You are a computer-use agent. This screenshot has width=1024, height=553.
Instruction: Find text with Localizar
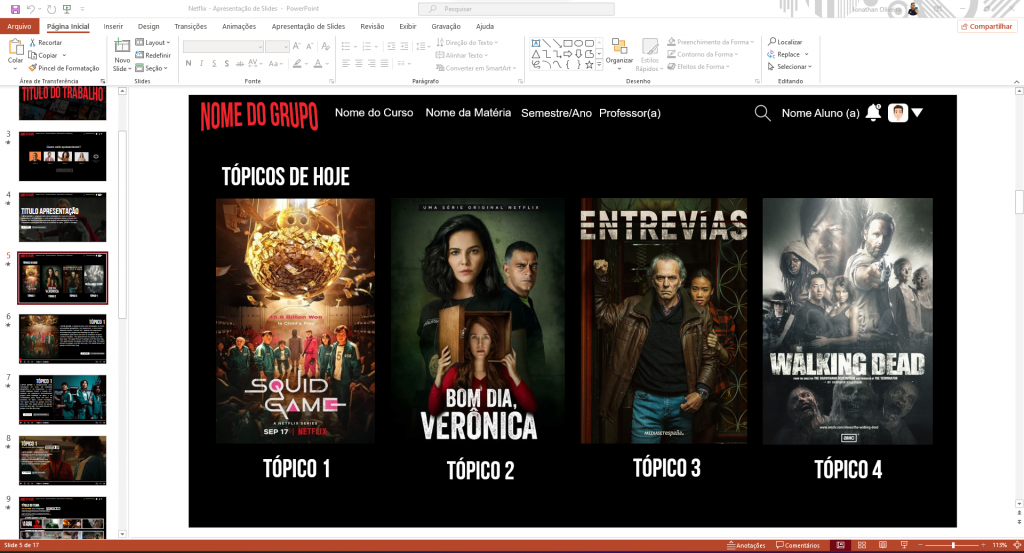click(785, 42)
